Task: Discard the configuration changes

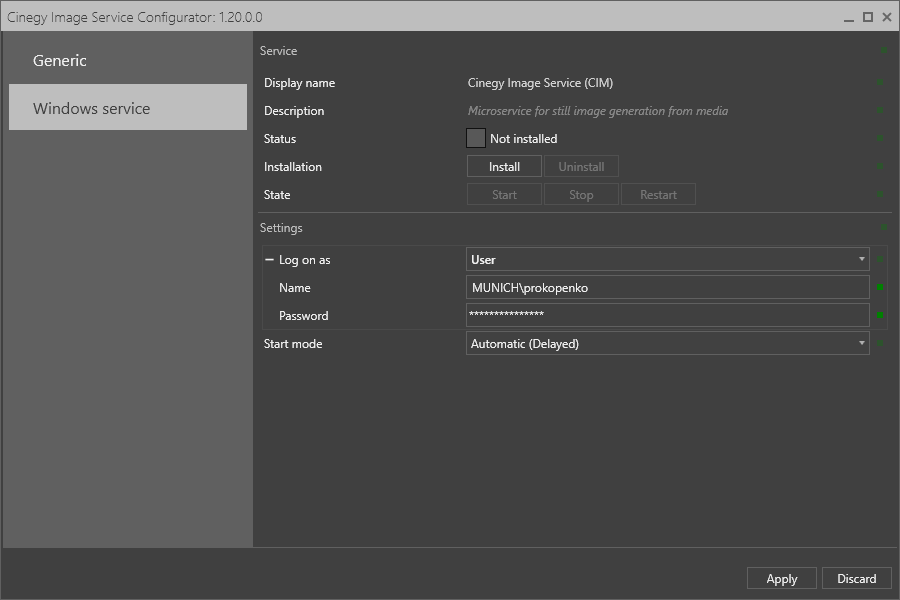Action: 856,578
